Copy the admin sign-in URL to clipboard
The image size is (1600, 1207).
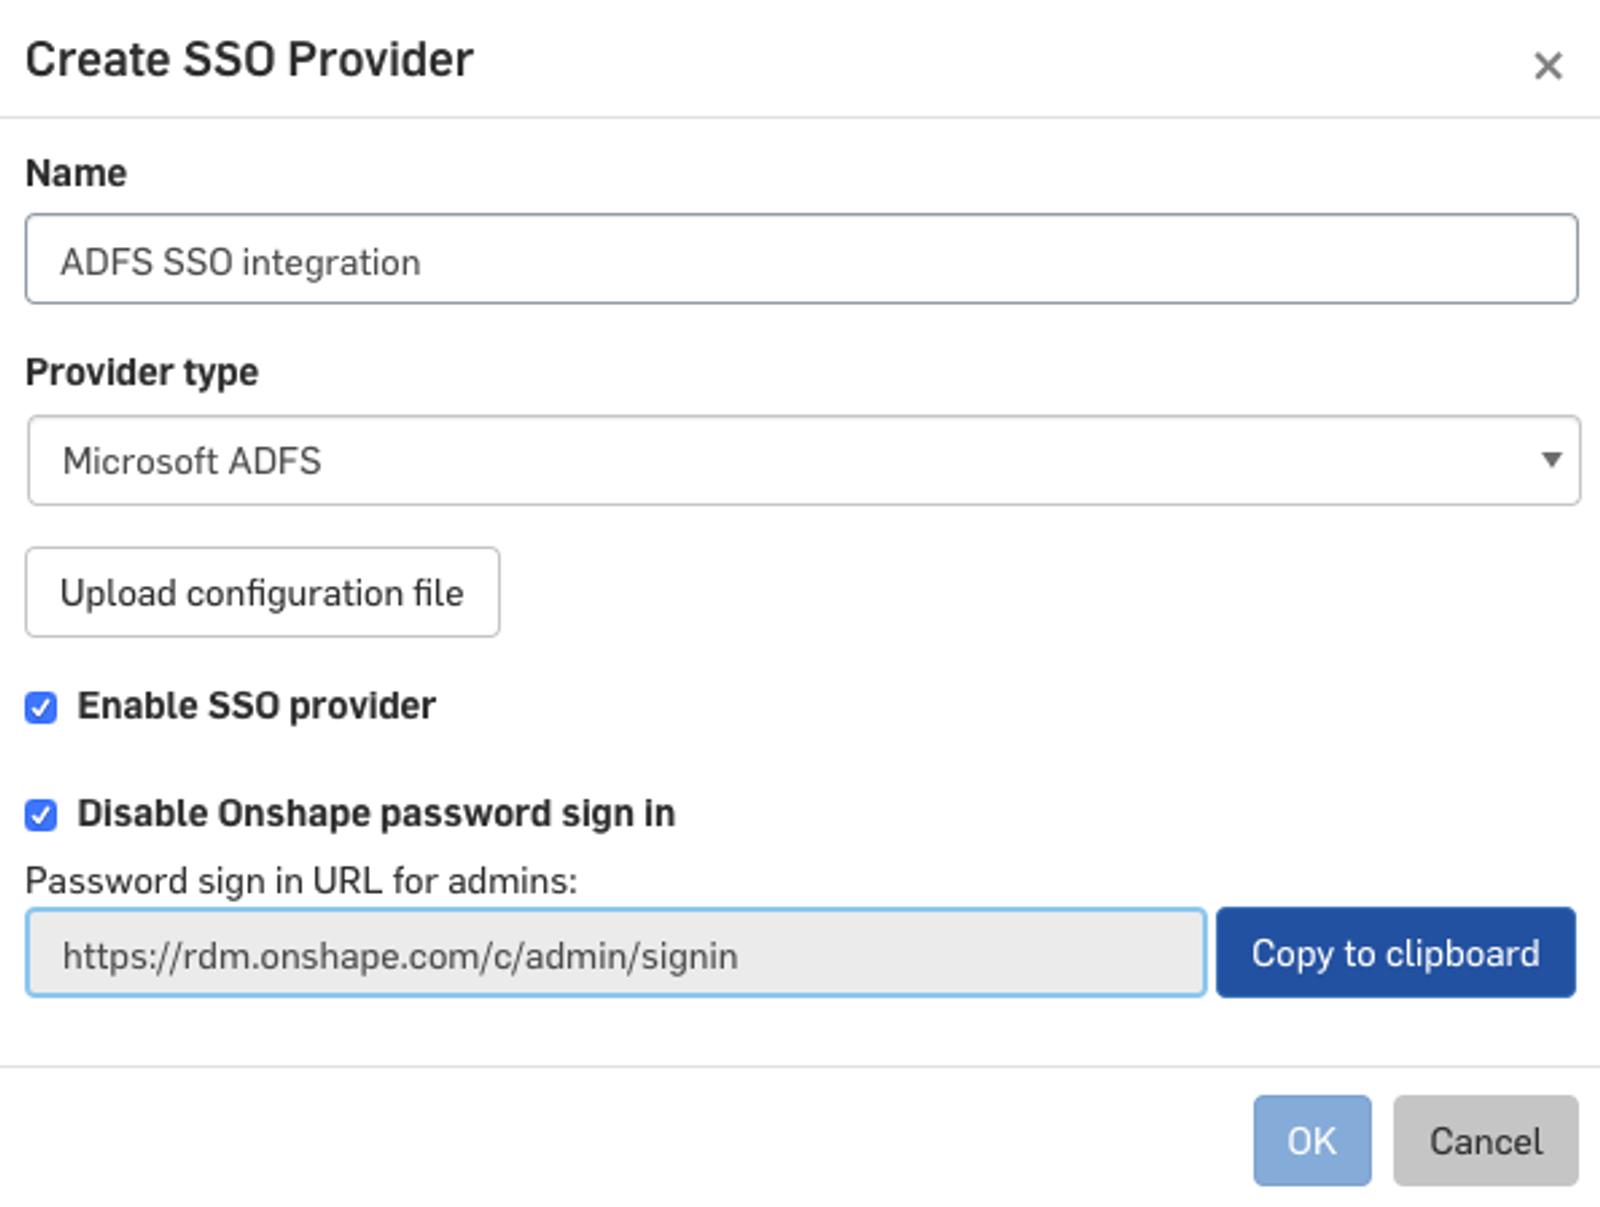coord(1395,953)
